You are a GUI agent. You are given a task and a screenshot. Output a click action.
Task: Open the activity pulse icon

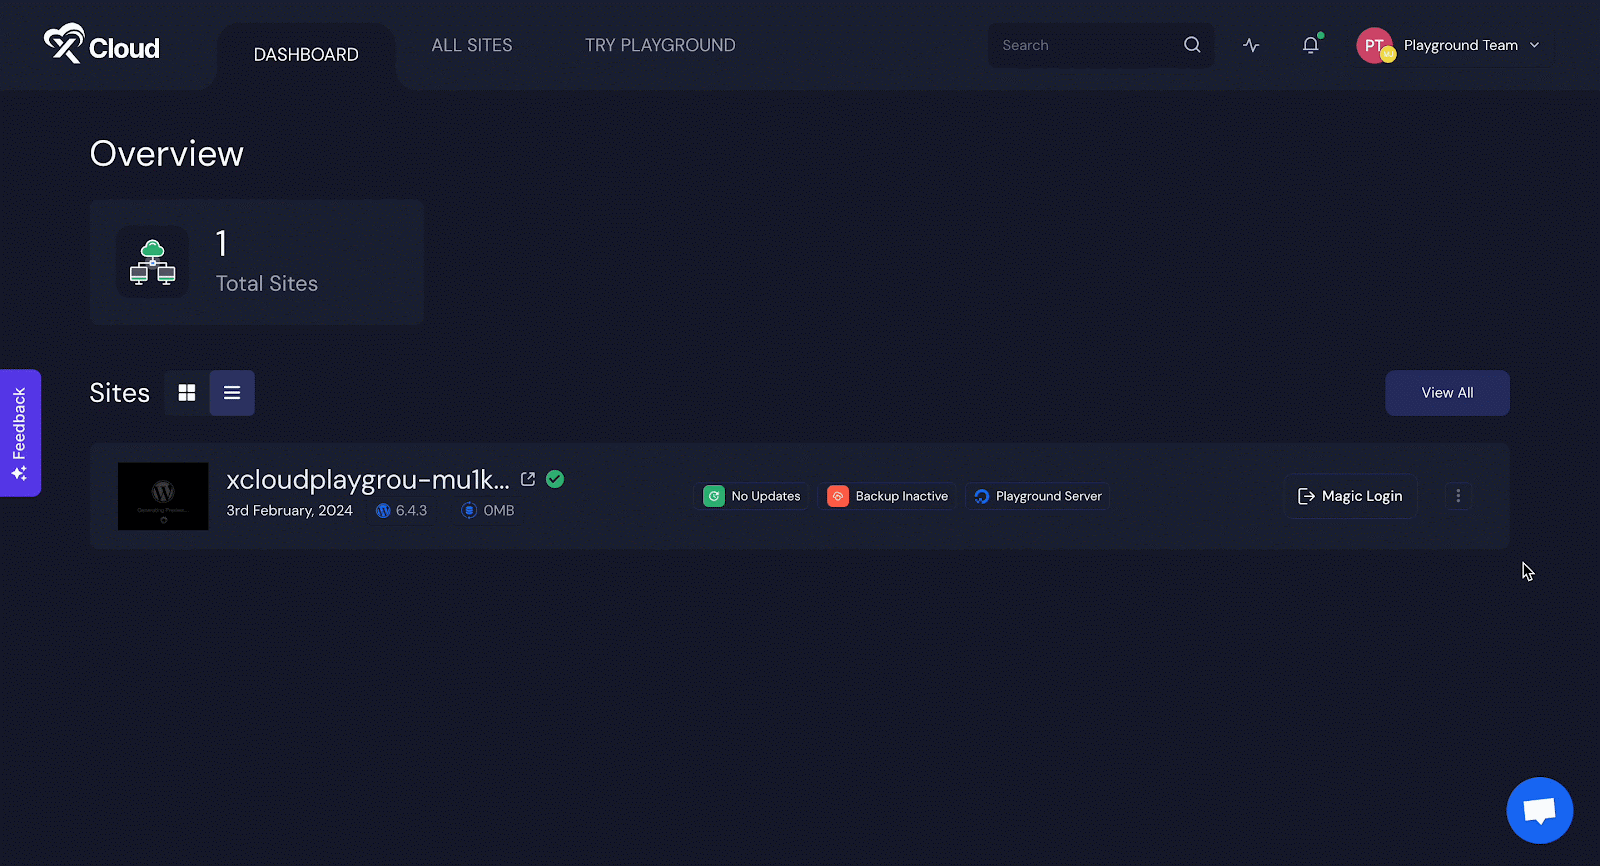pos(1251,45)
